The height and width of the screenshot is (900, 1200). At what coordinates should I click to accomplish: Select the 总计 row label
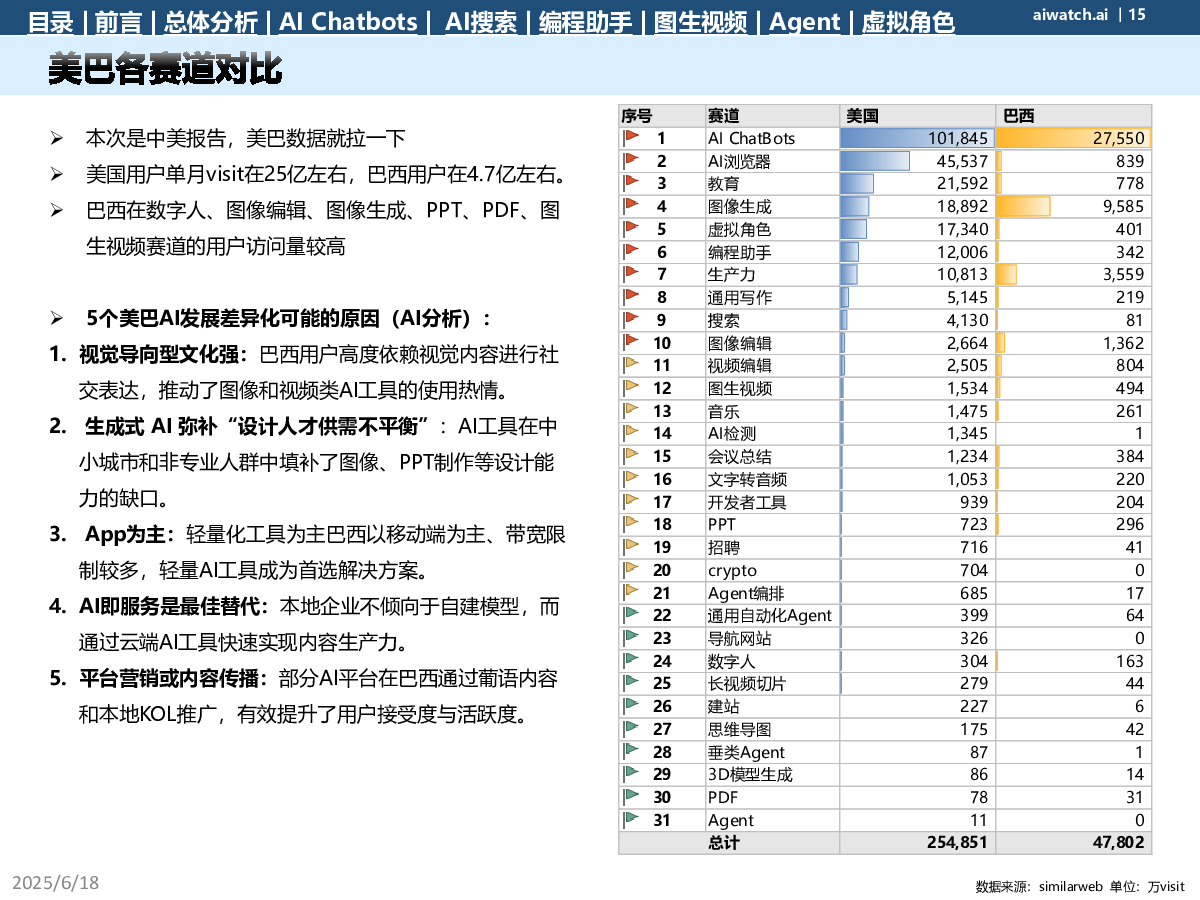click(724, 842)
